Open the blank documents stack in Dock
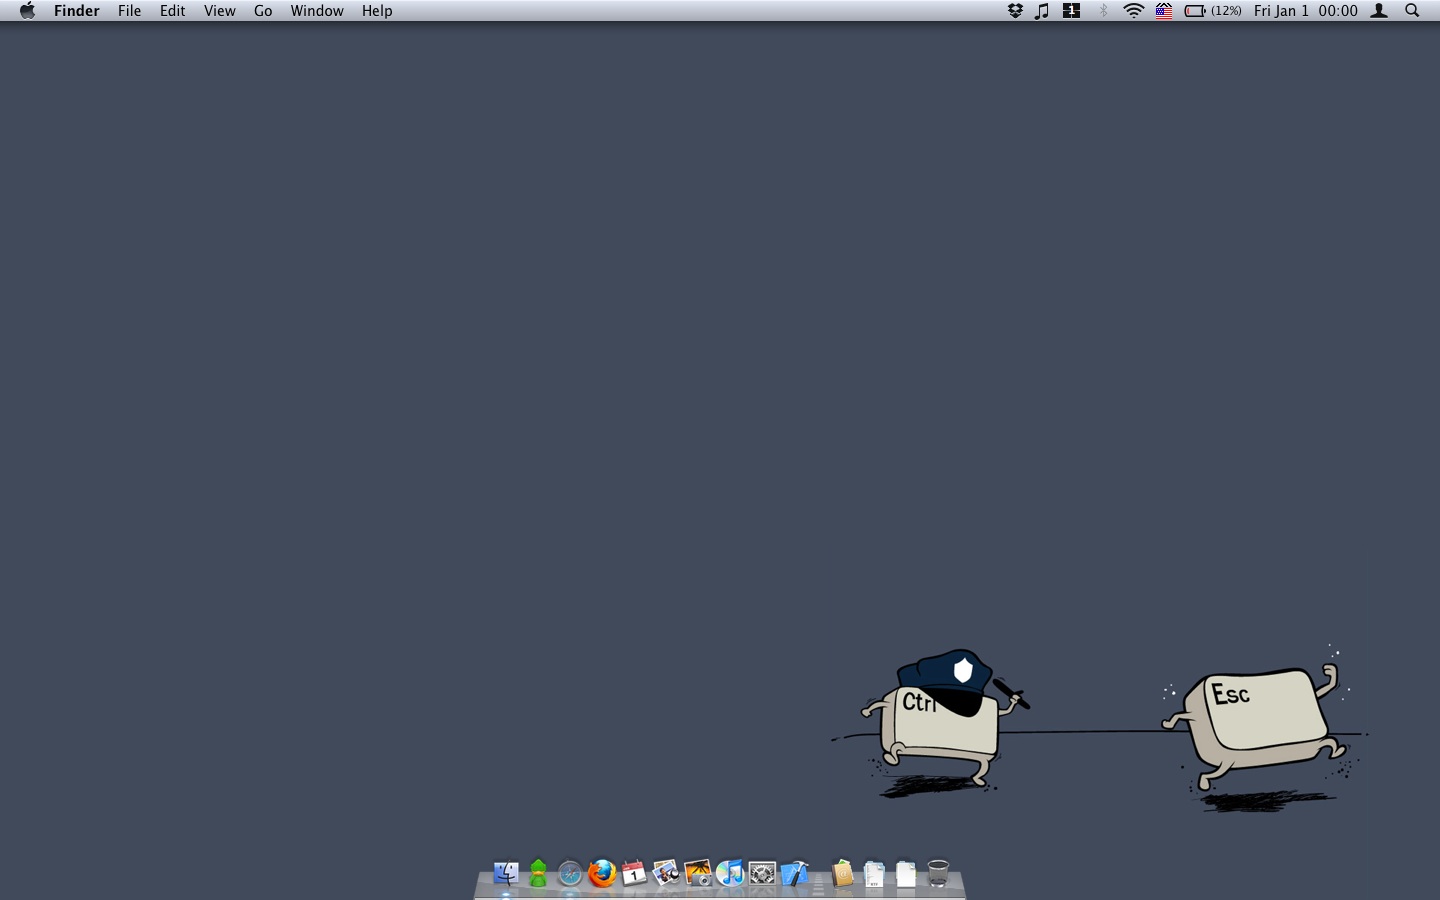 [906, 874]
